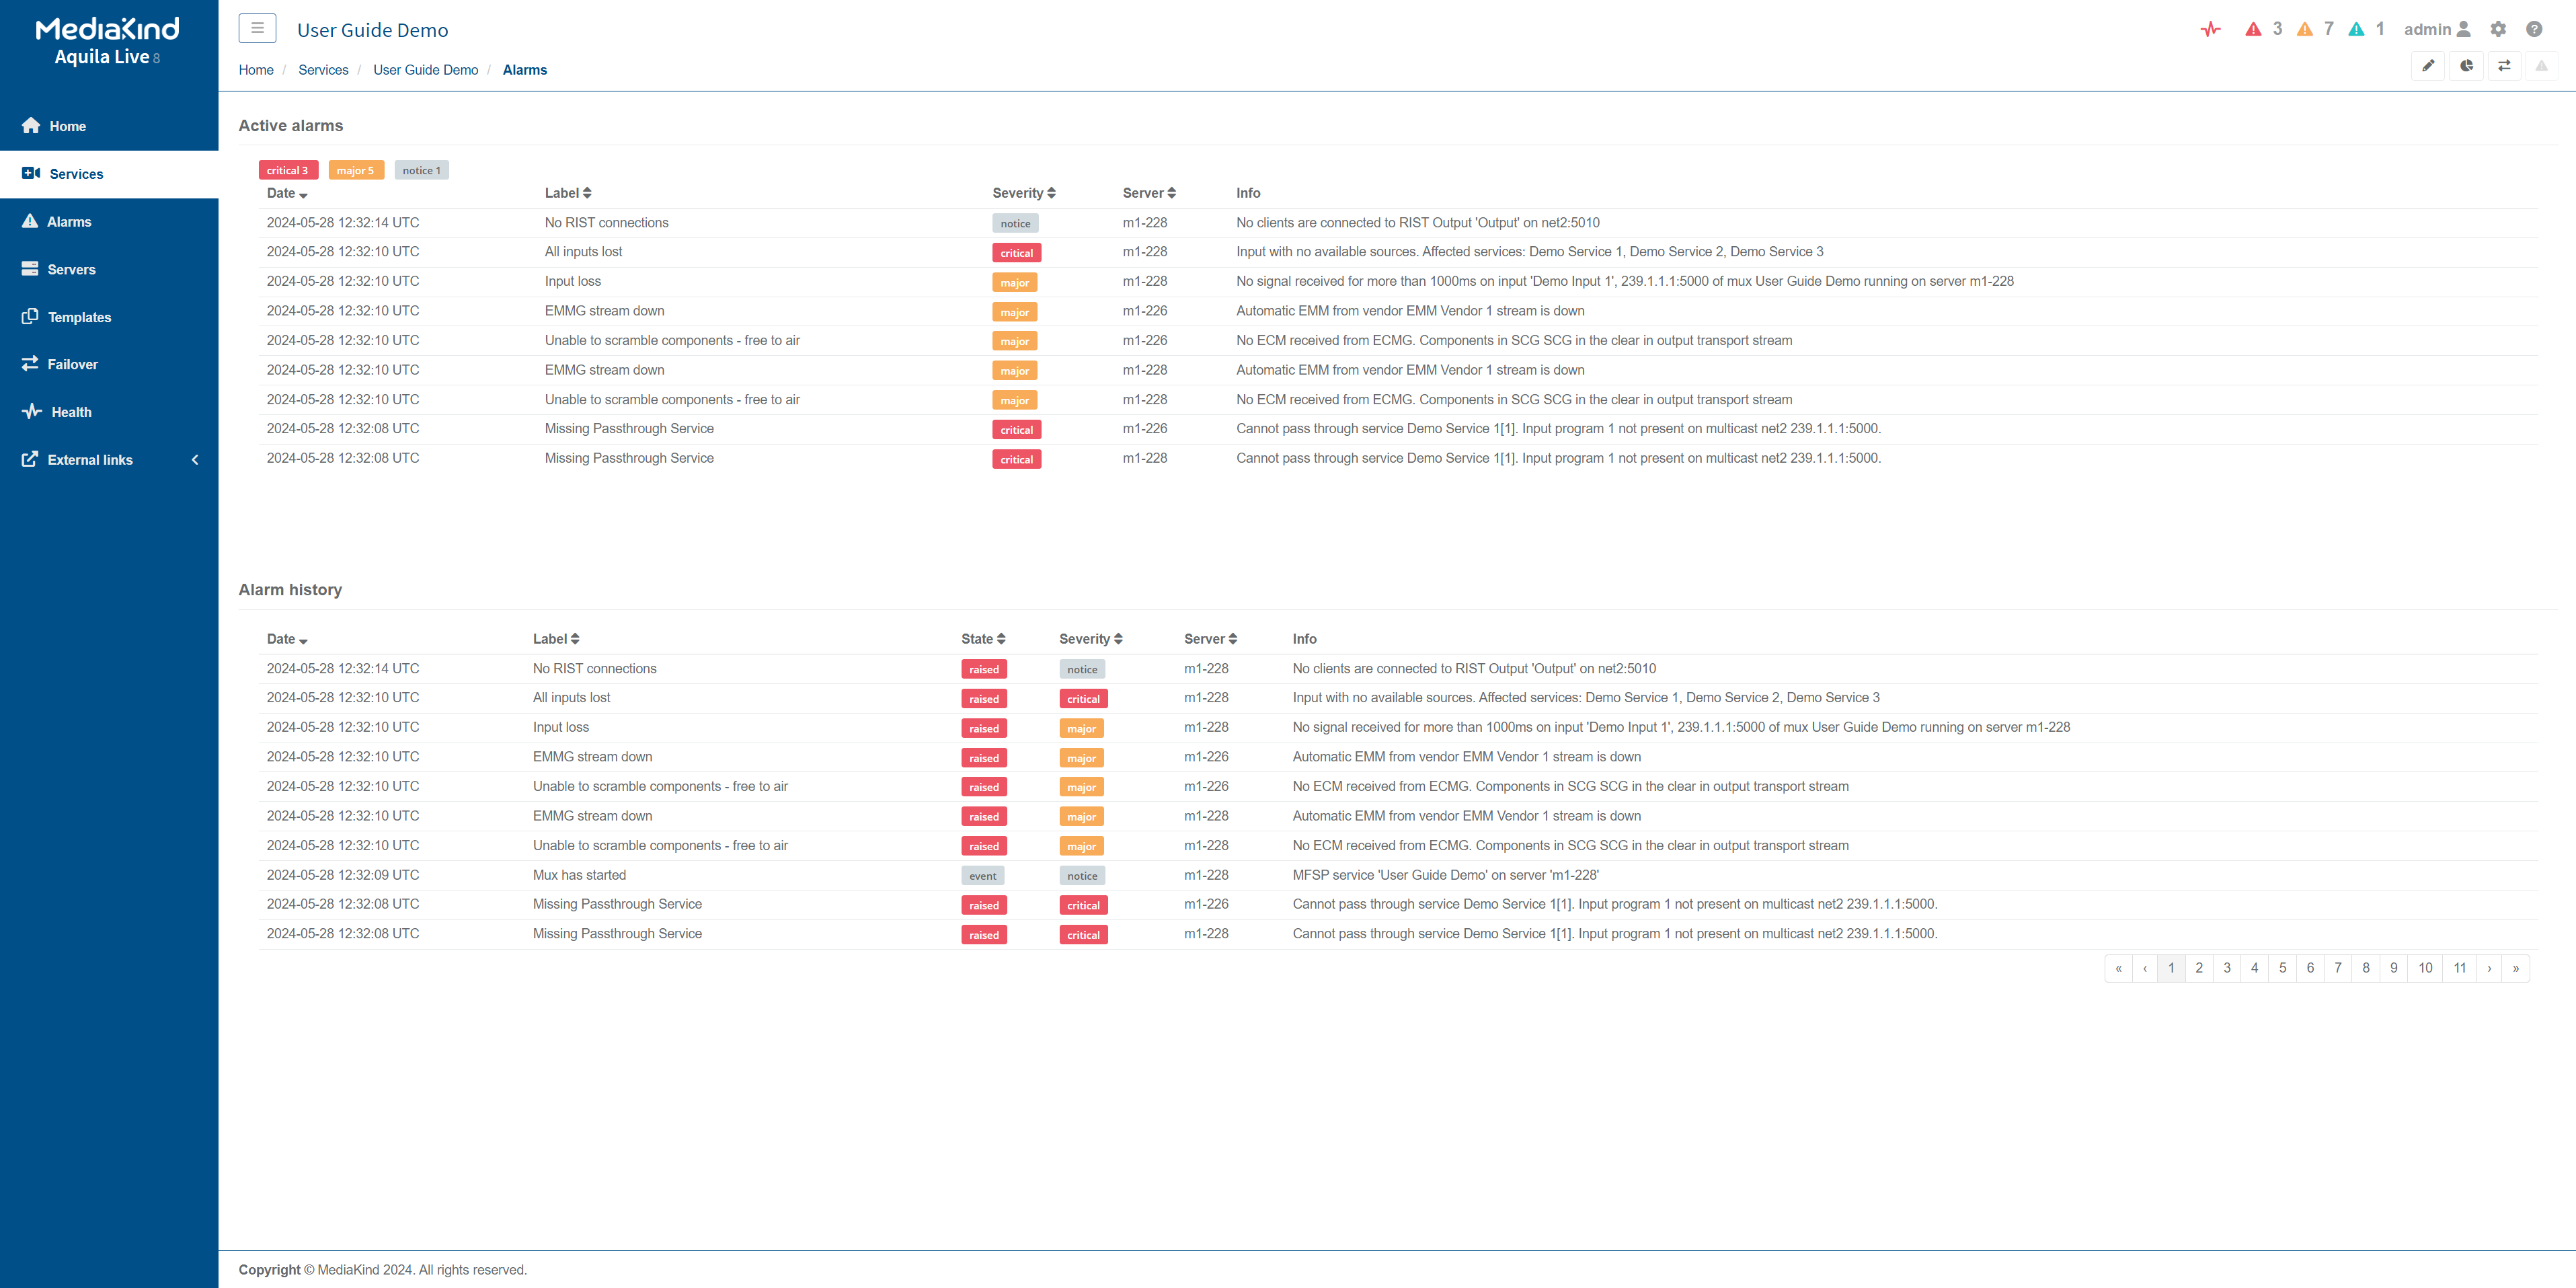Image resolution: width=2576 pixels, height=1288 pixels.
Task: Click the red critical alarm triangle
Action: pos(2253,29)
